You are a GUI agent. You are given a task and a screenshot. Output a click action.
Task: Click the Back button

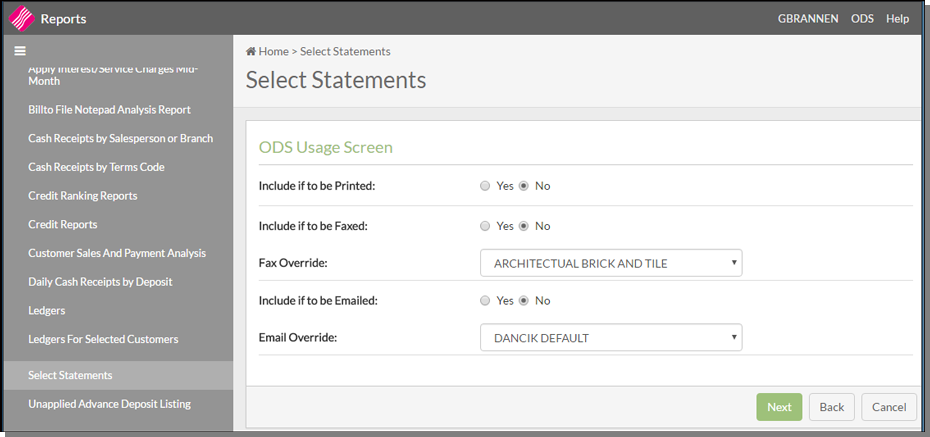point(832,407)
